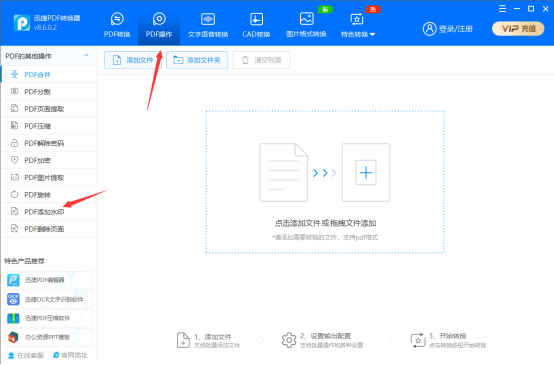
Task: Click 特色转换 star icon
Action: (x=356, y=19)
